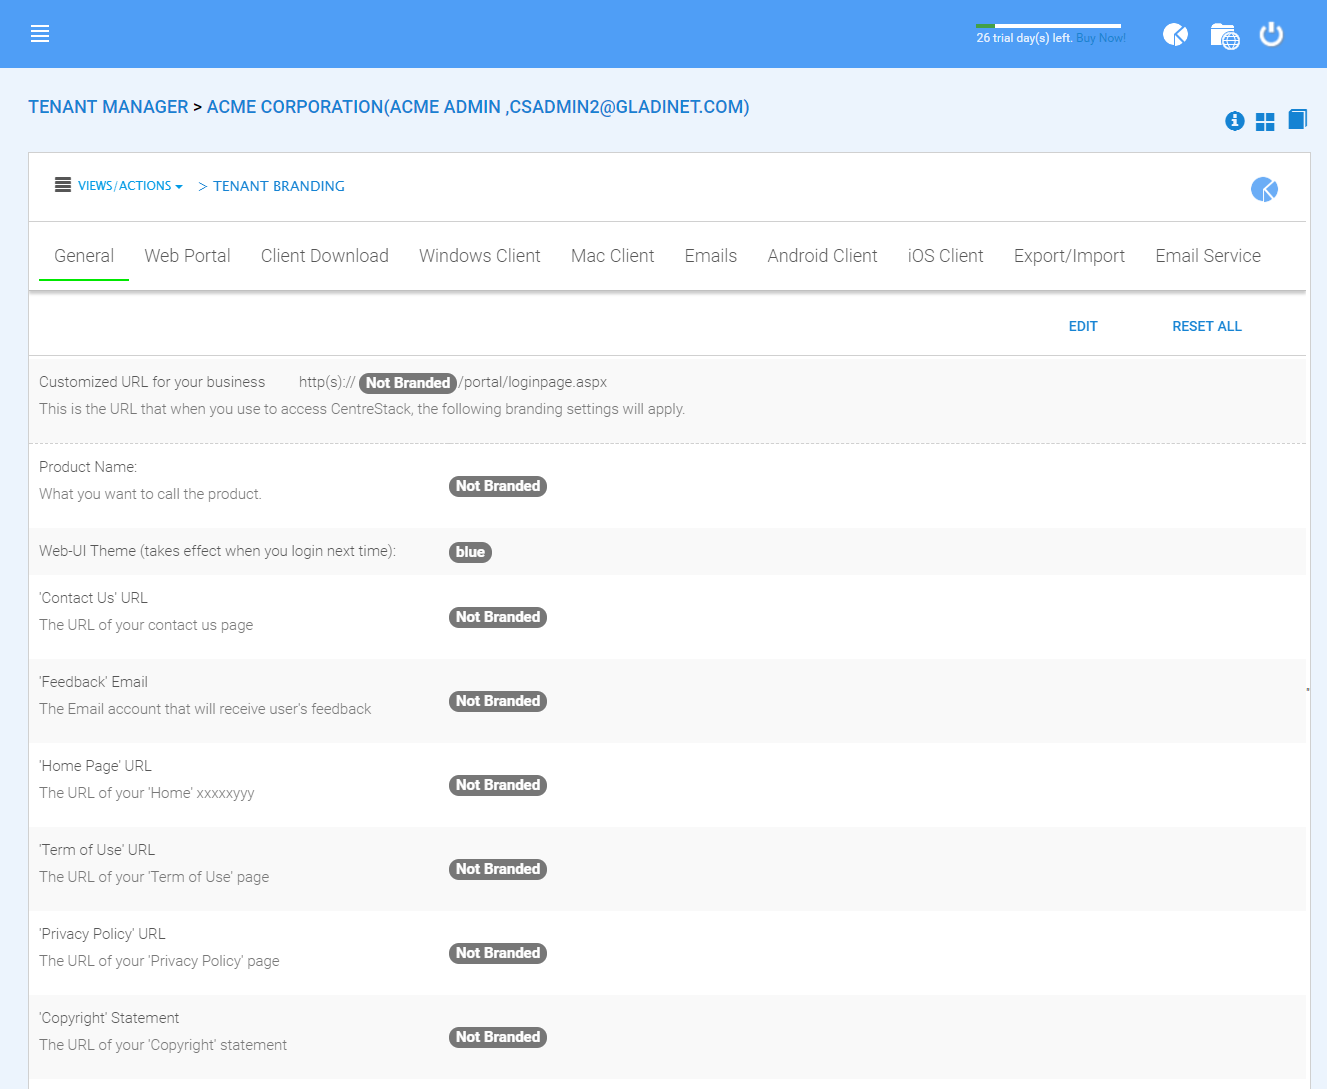Click the blue Web-UI theme badge
1327x1089 pixels.
(x=470, y=552)
